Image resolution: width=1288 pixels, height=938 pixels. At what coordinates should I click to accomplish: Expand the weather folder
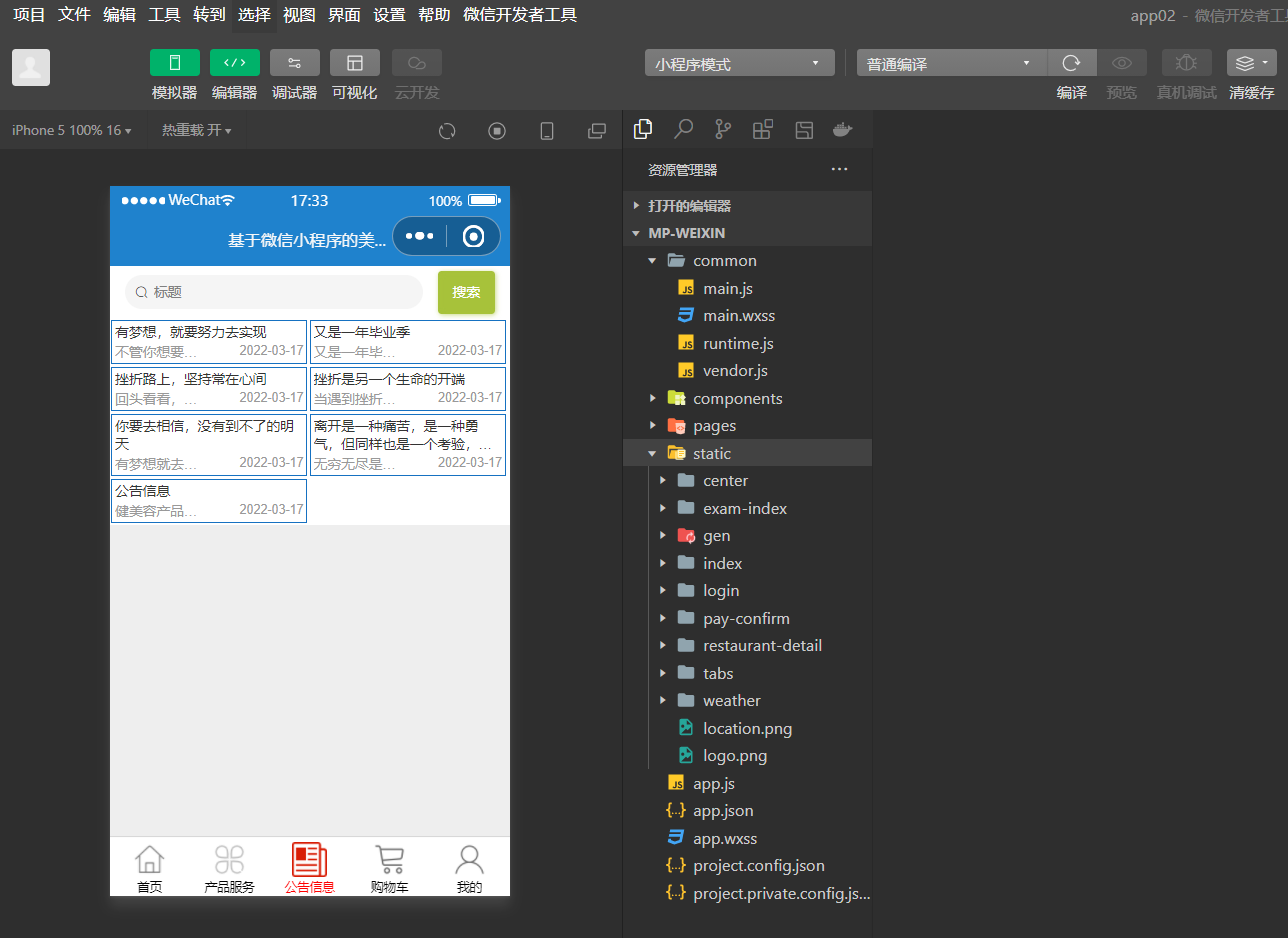pos(747,701)
